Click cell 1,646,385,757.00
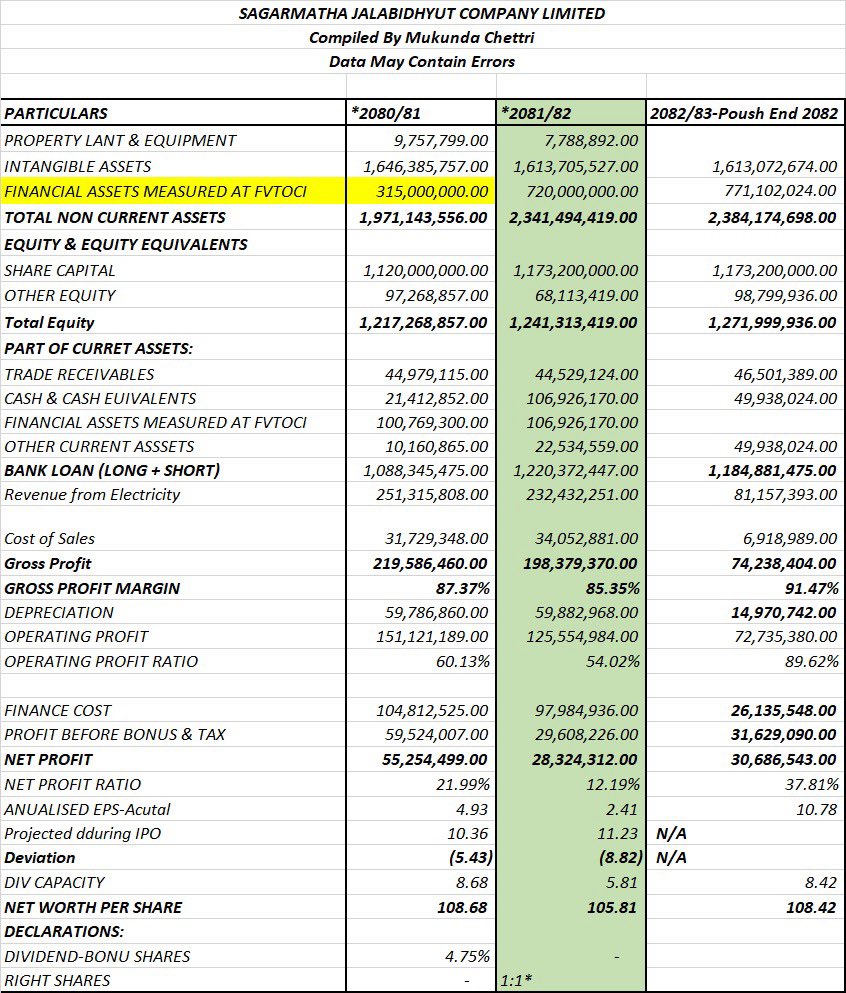The width and height of the screenshot is (846, 993). [x=426, y=167]
